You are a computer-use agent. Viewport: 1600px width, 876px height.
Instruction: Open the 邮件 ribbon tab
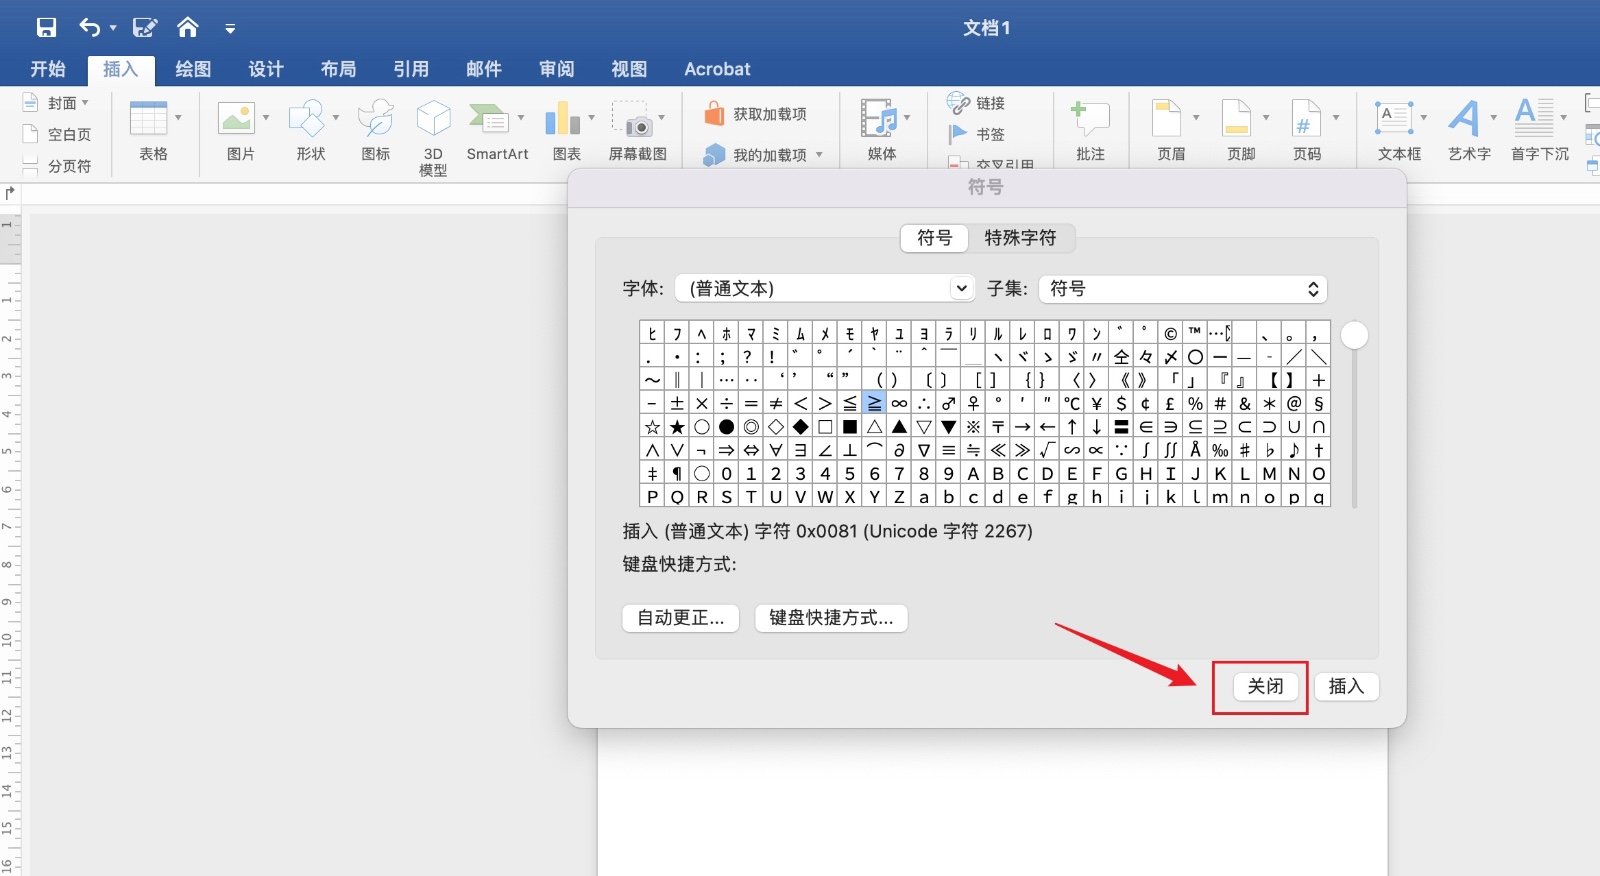click(484, 69)
